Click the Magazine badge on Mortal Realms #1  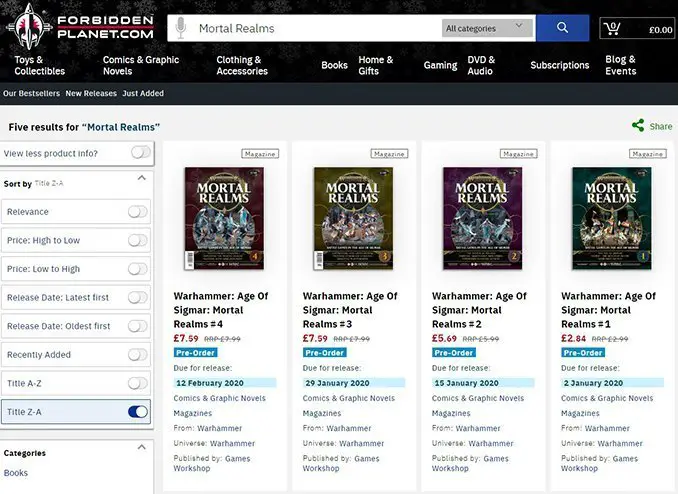coord(647,154)
